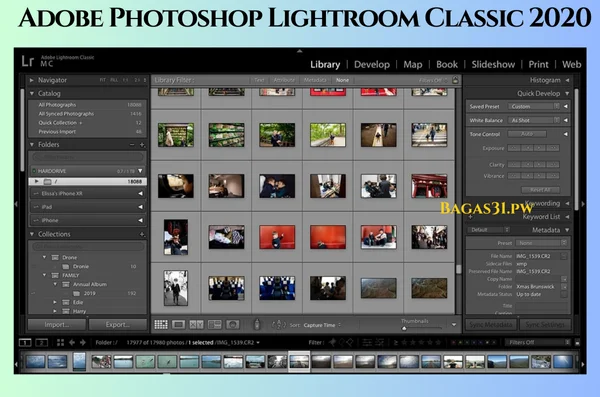Open Survey view icon
This screenshot has width=600, height=397.
[214, 325]
